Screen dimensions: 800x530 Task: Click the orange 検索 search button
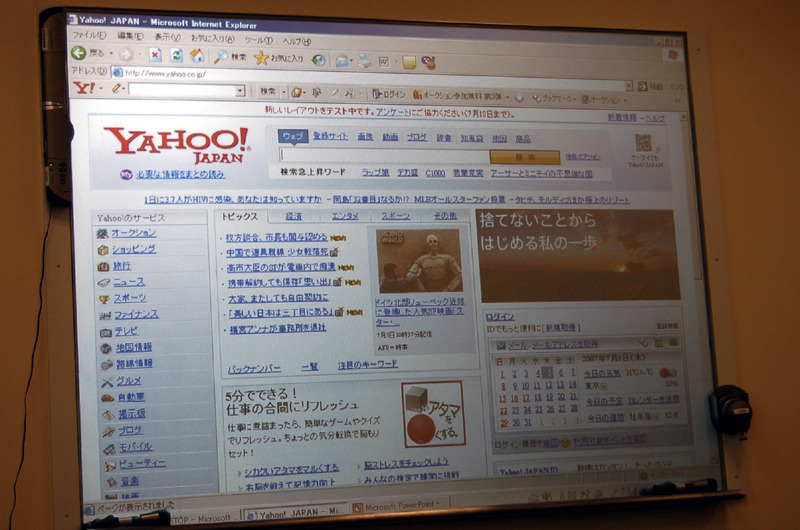(524, 157)
